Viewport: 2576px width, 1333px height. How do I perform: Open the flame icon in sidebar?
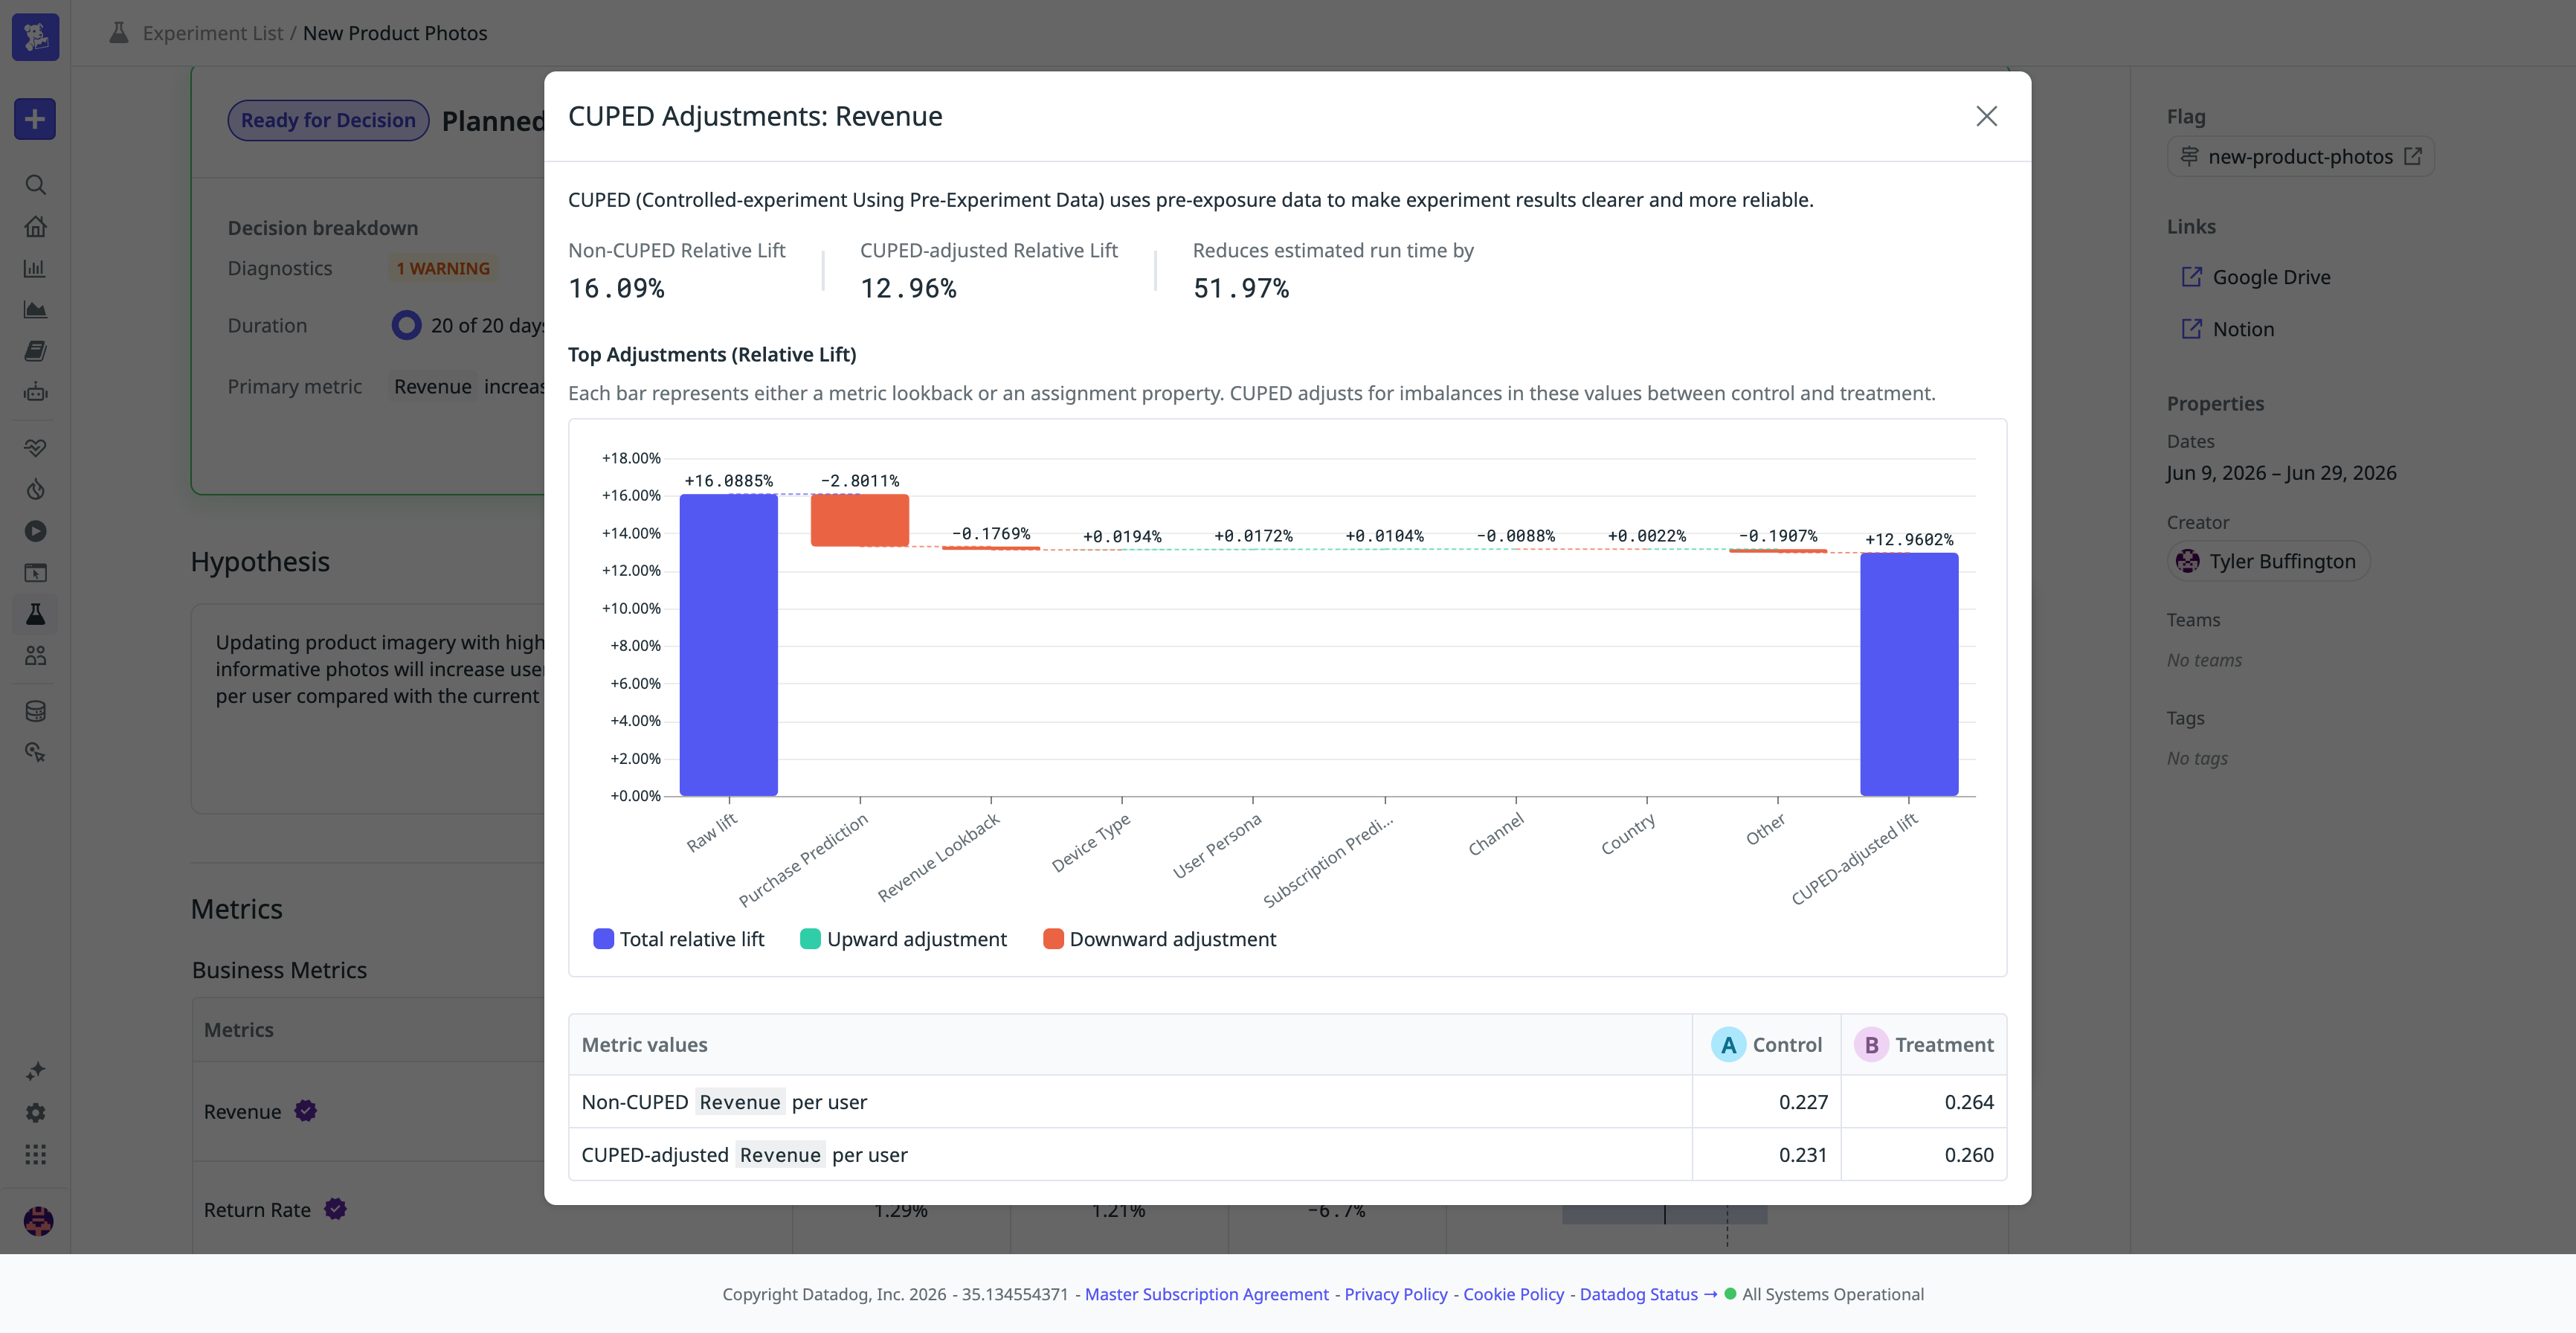[x=35, y=489]
